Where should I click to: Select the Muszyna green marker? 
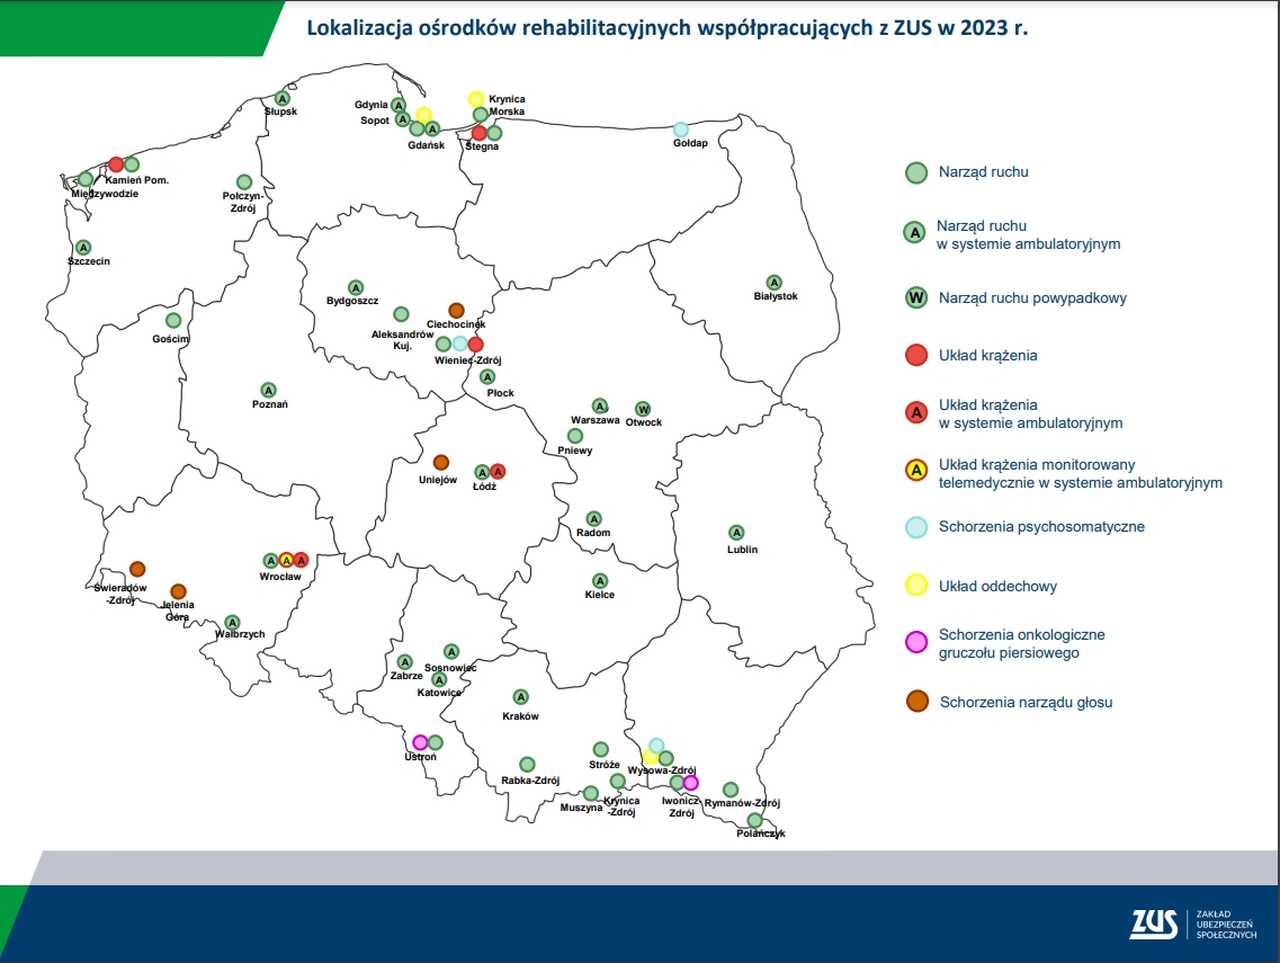pyautogui.click(x=591, y=793)
